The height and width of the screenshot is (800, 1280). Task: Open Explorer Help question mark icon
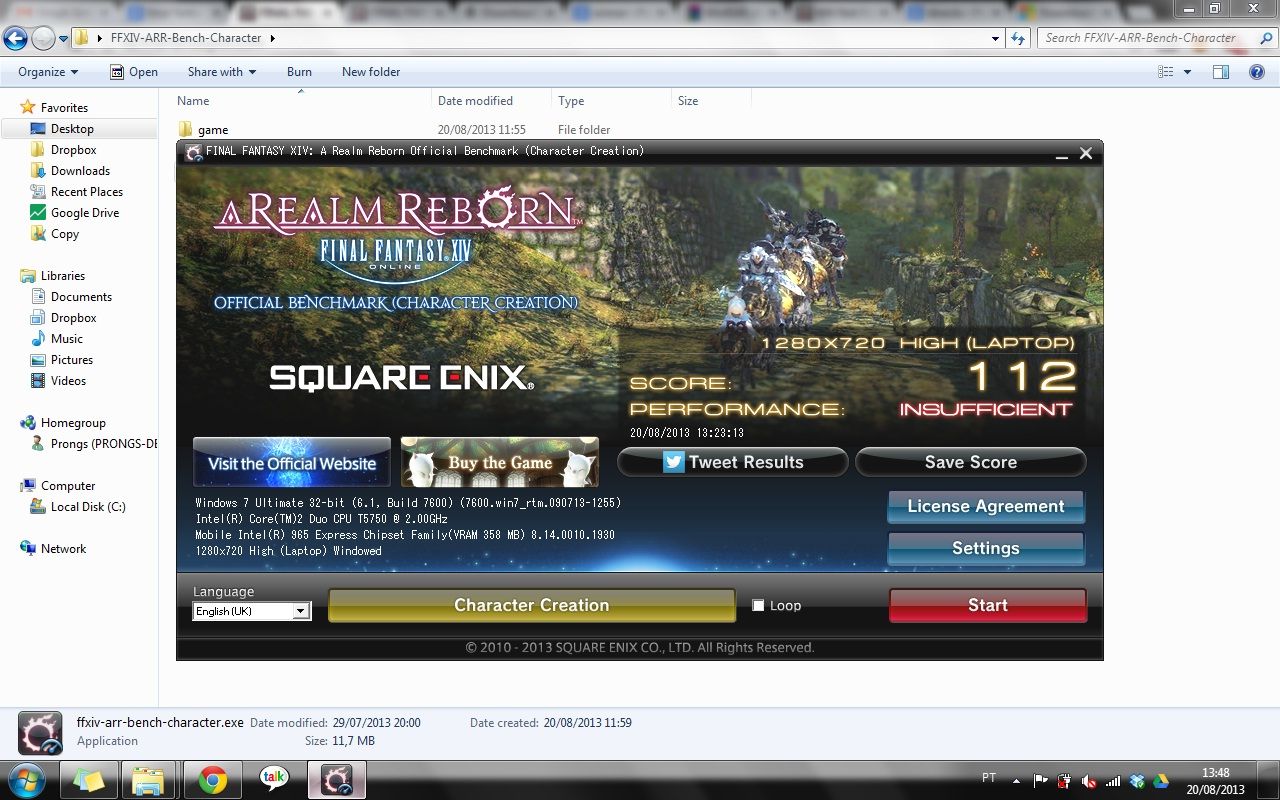(1257, 72)
